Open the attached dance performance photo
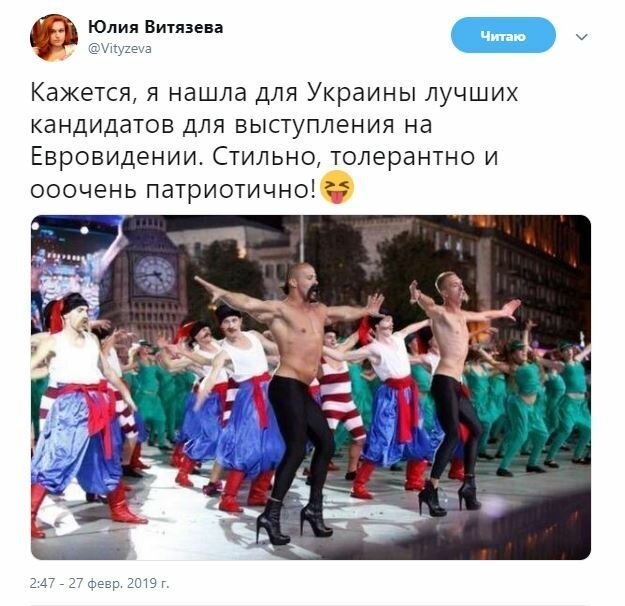This screenshot has height=606, width=625. [x=311, y=387]
